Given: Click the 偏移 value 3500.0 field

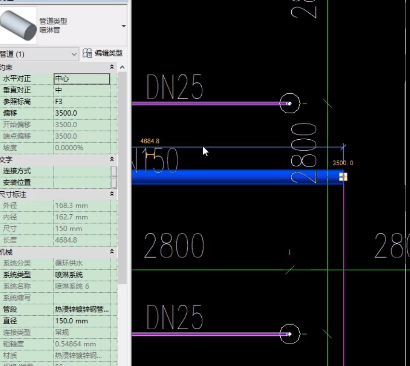Looking at the screenshot, I should 82,113.
